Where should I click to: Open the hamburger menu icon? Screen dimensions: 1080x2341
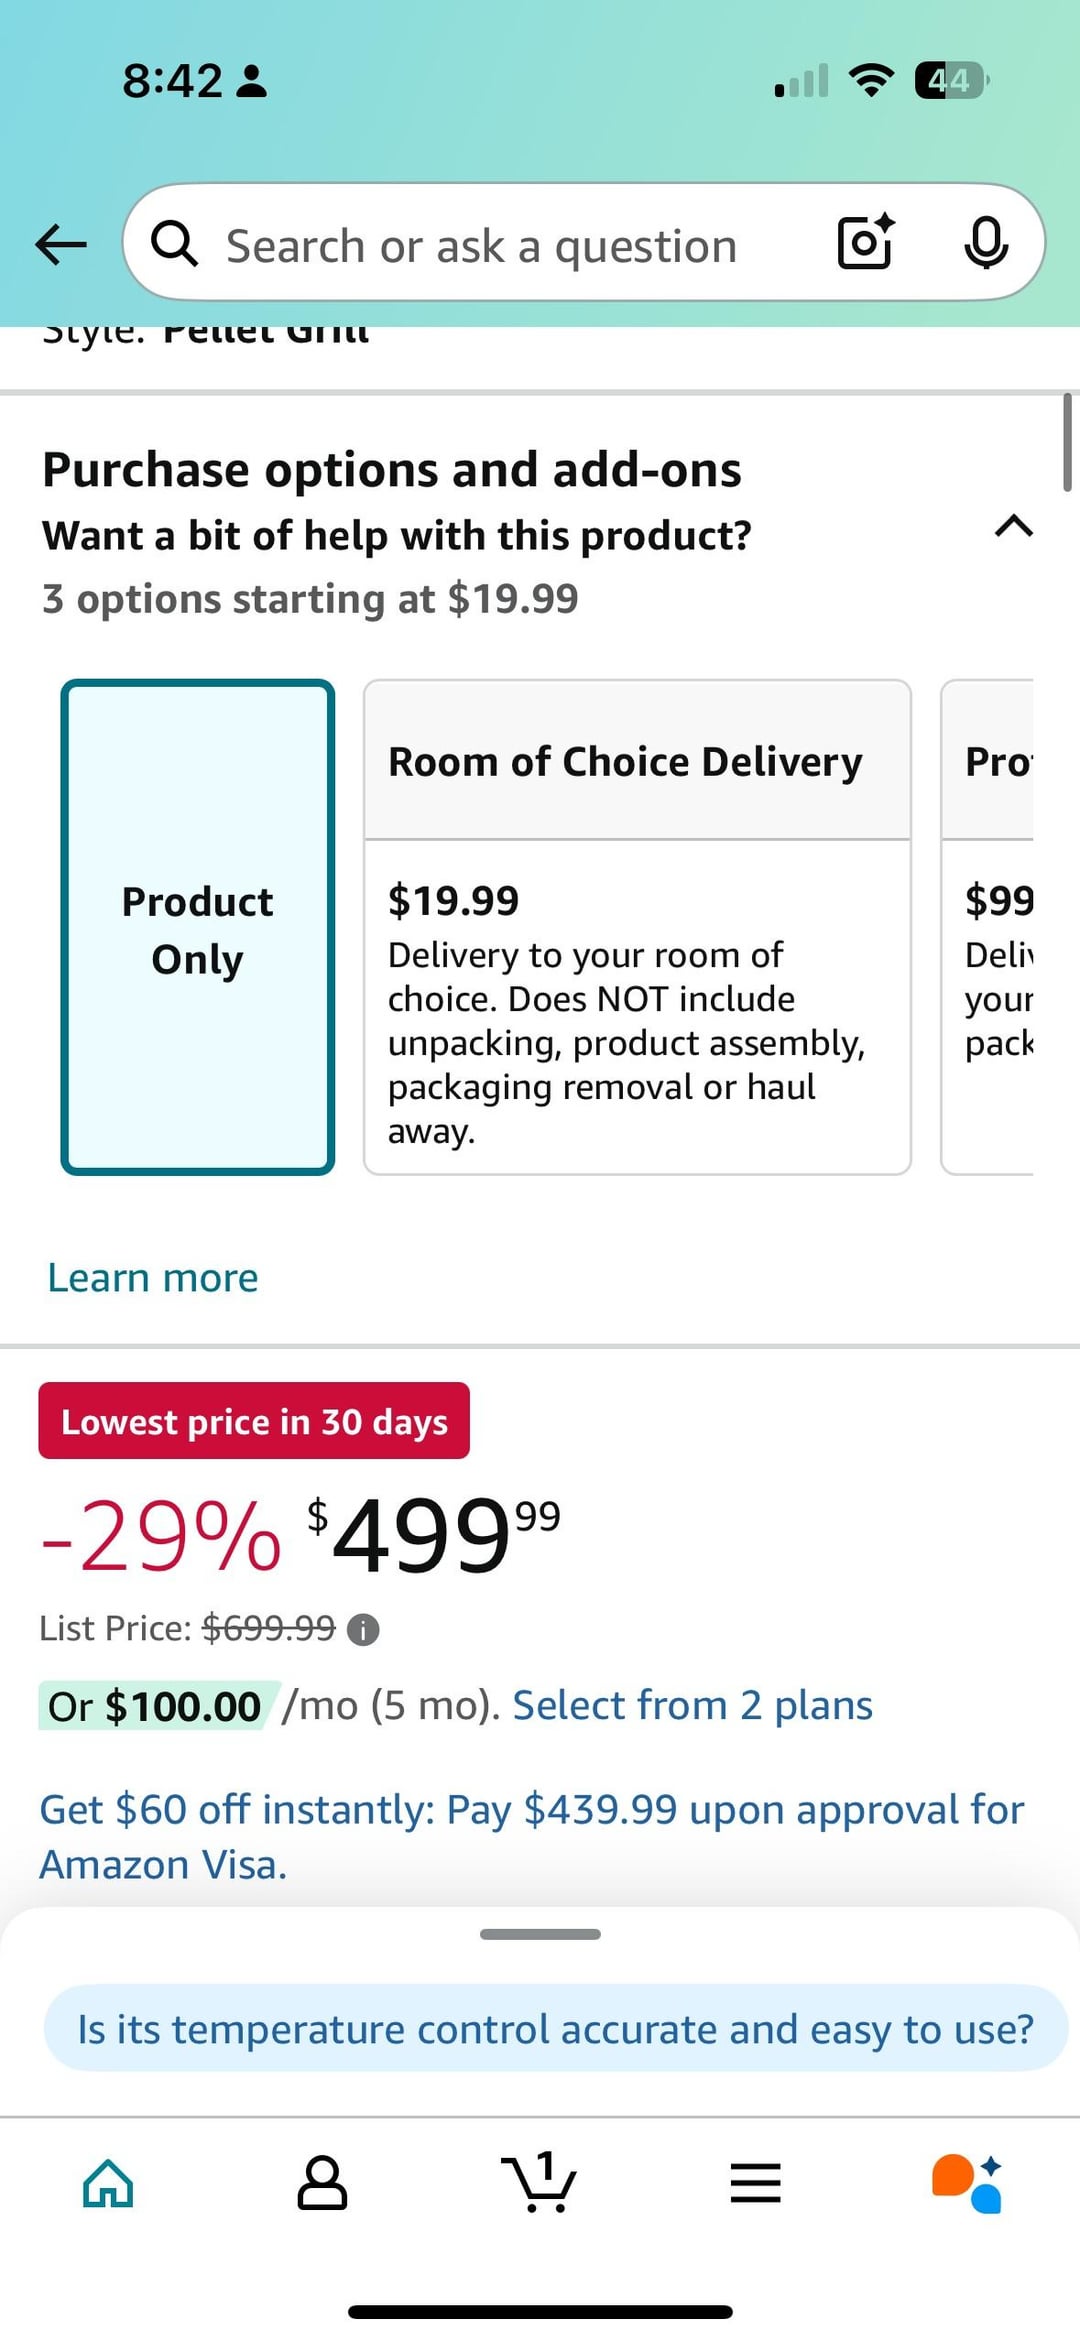tap(755, 2183)
